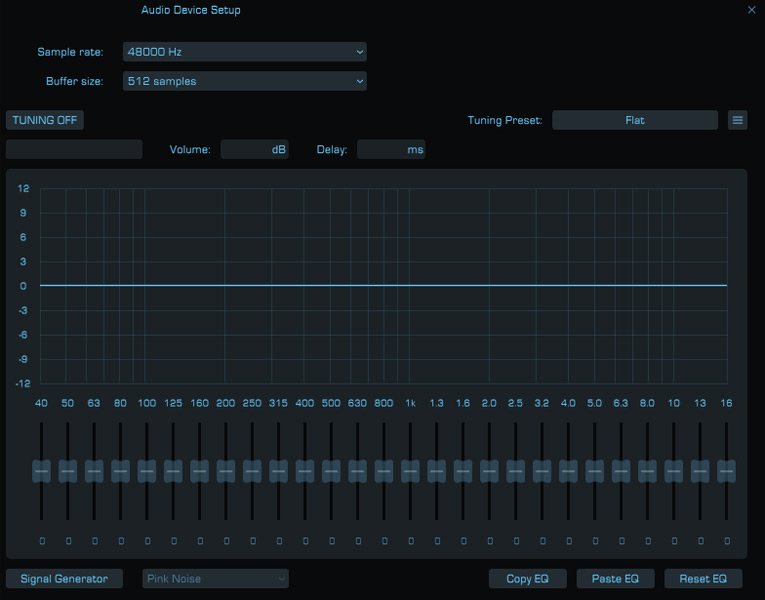Click the 5.0 kHz band slider handle

[594, 470]
